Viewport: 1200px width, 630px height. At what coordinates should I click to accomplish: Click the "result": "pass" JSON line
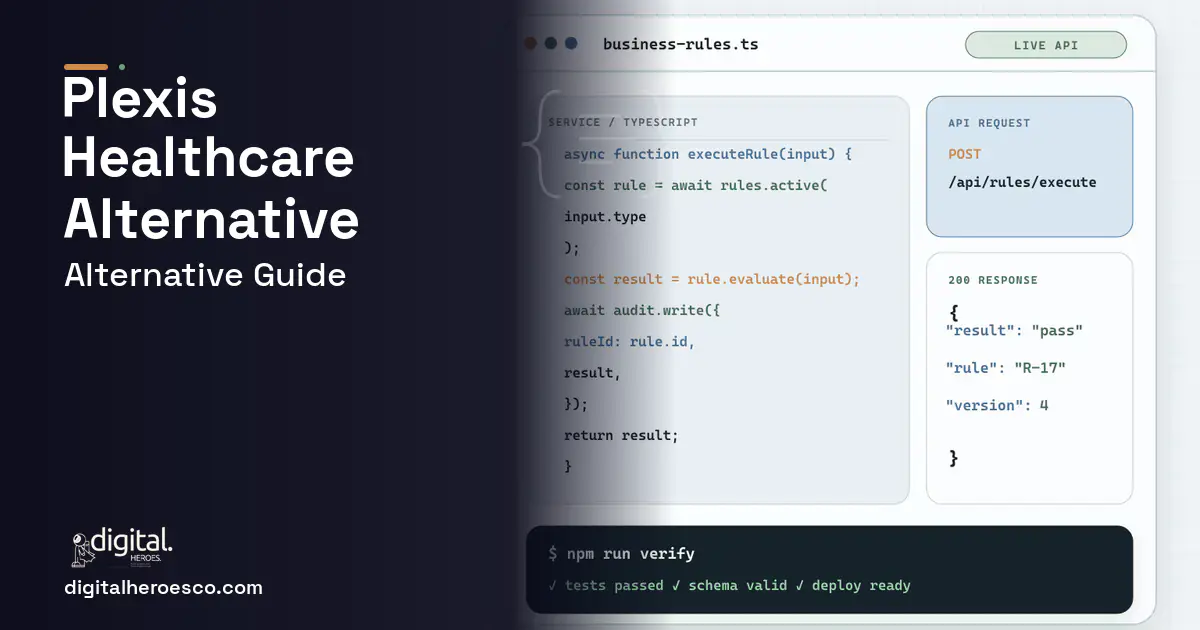point(1015,330)
